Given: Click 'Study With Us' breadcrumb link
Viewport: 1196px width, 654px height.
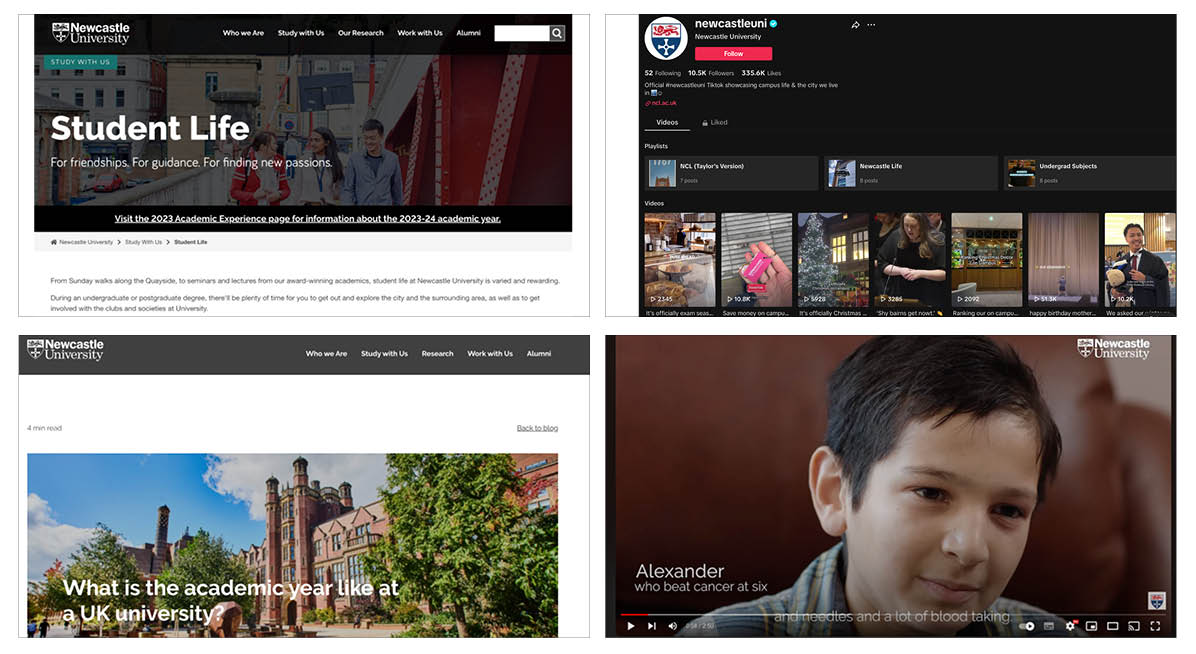Looking at the screenshot, I should pos(143,242).
